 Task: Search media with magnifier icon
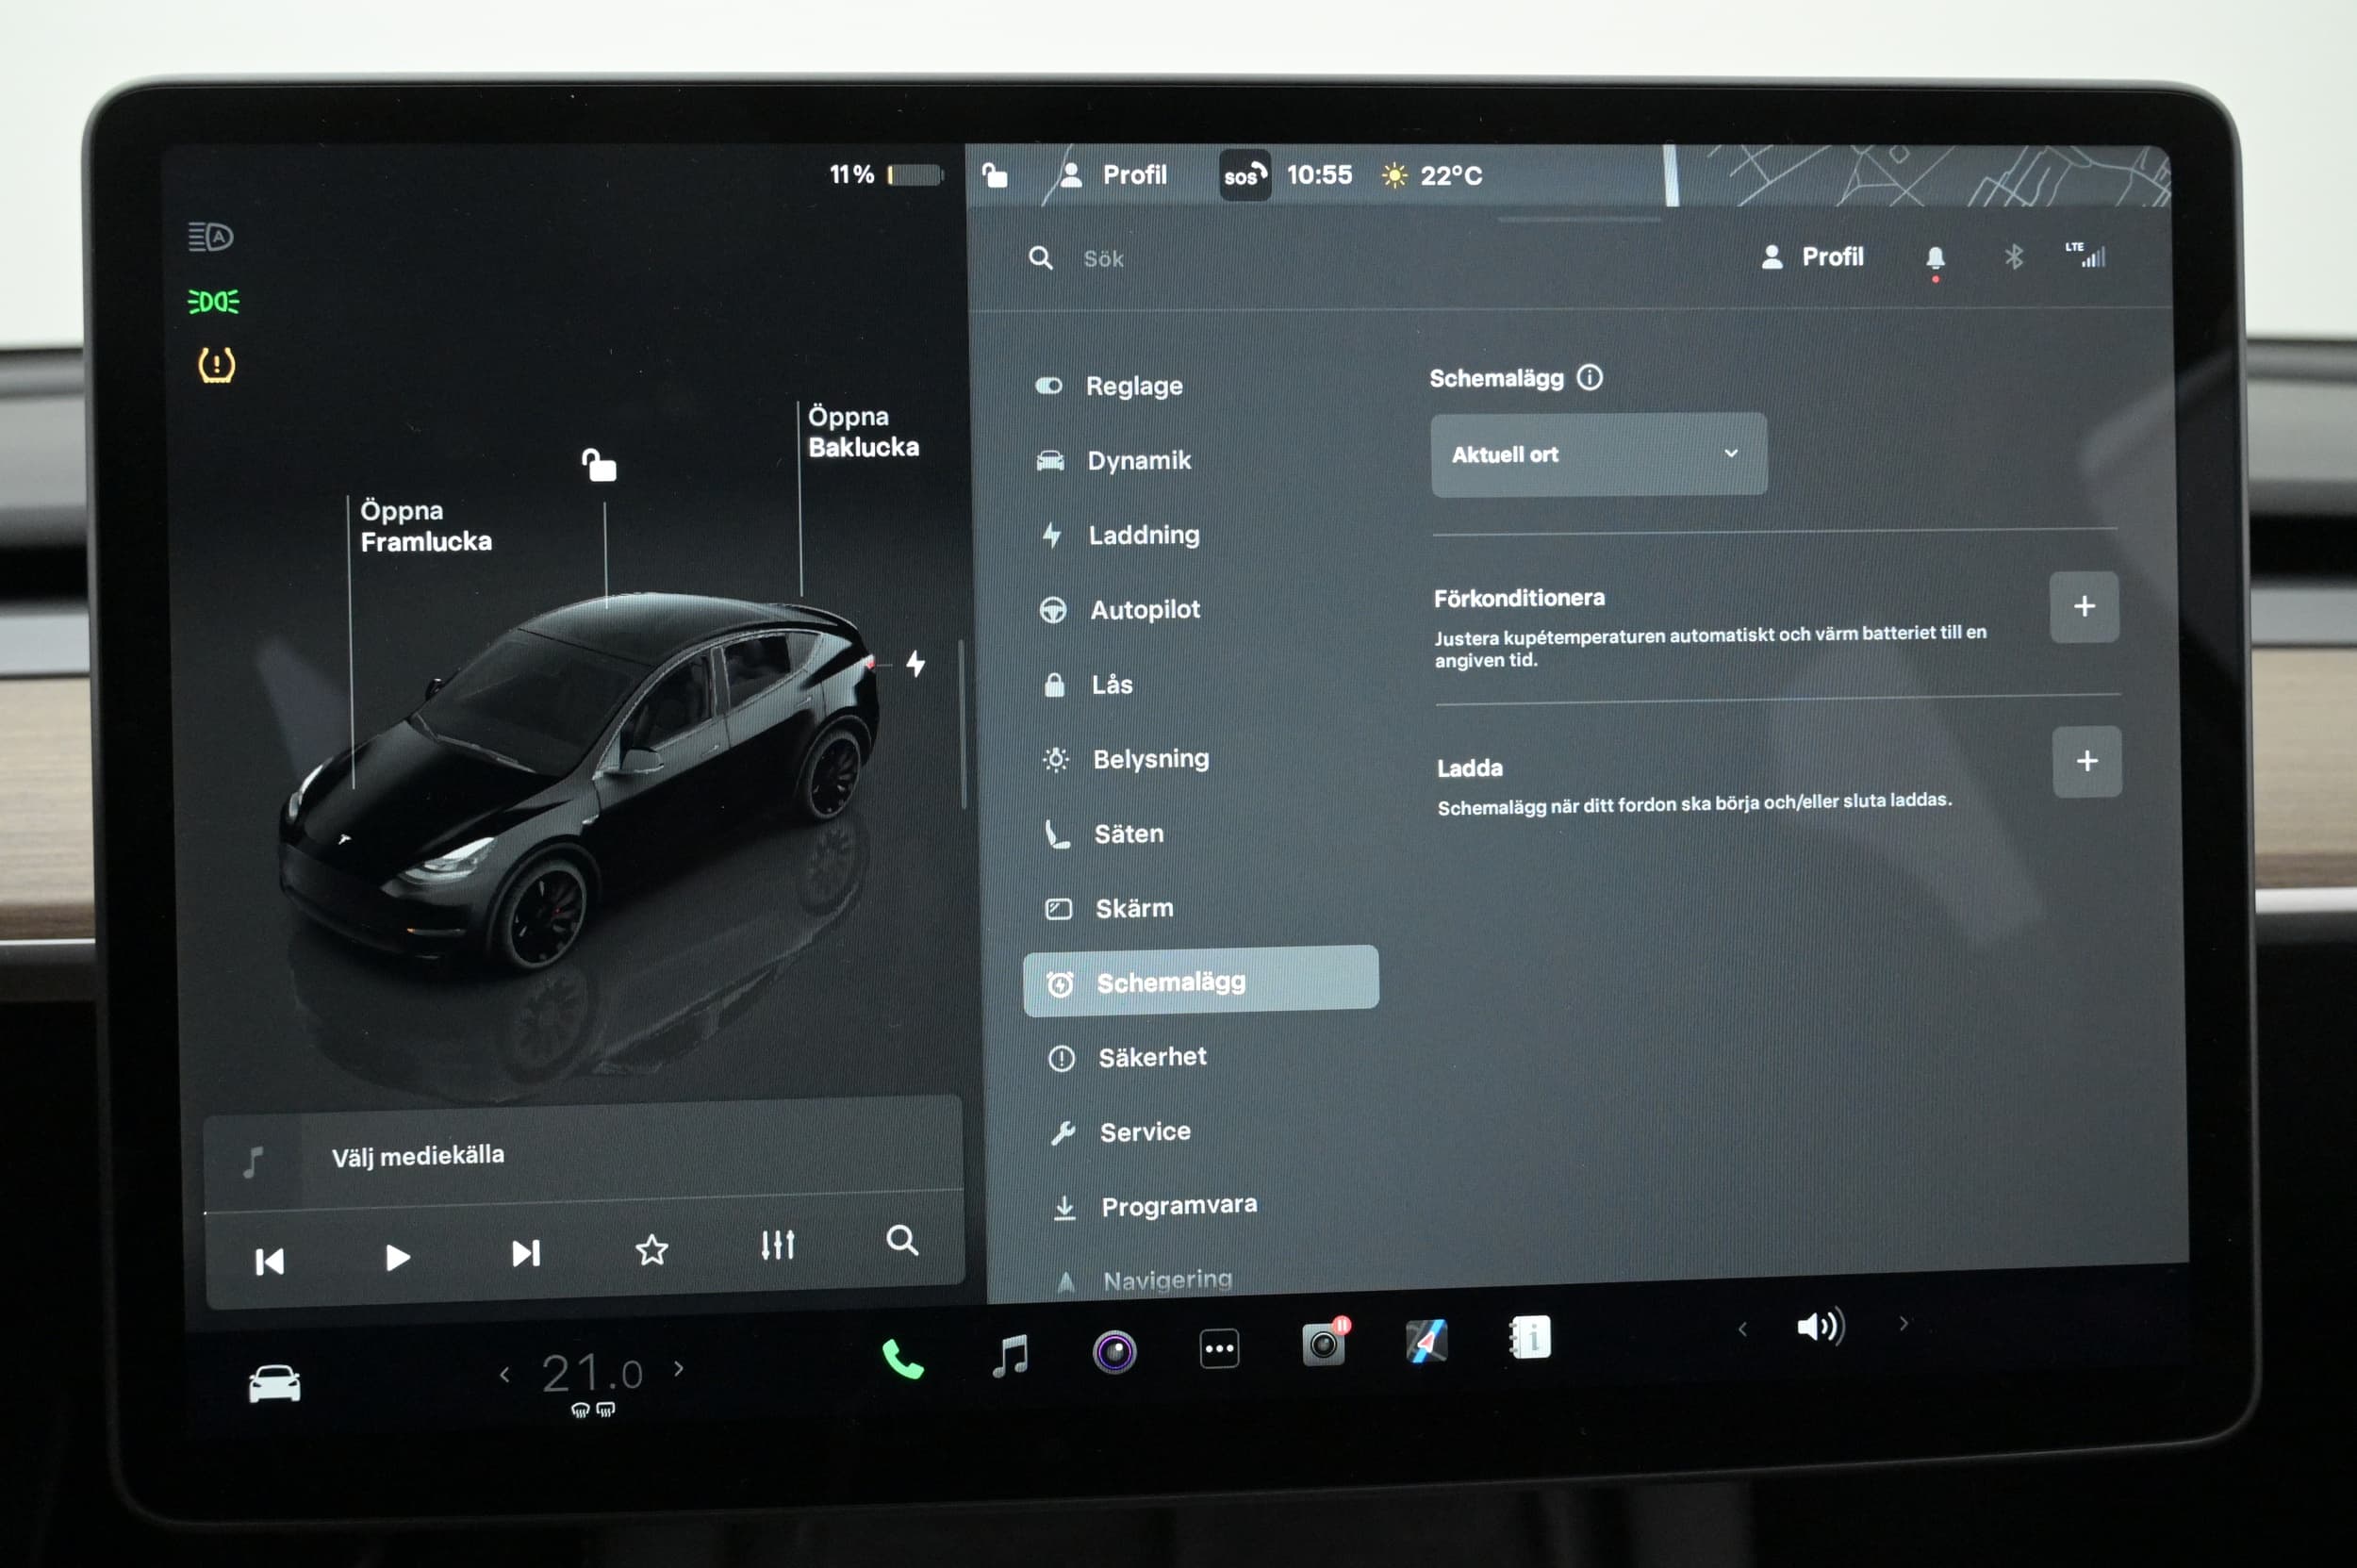click(x=902, y=1240)
